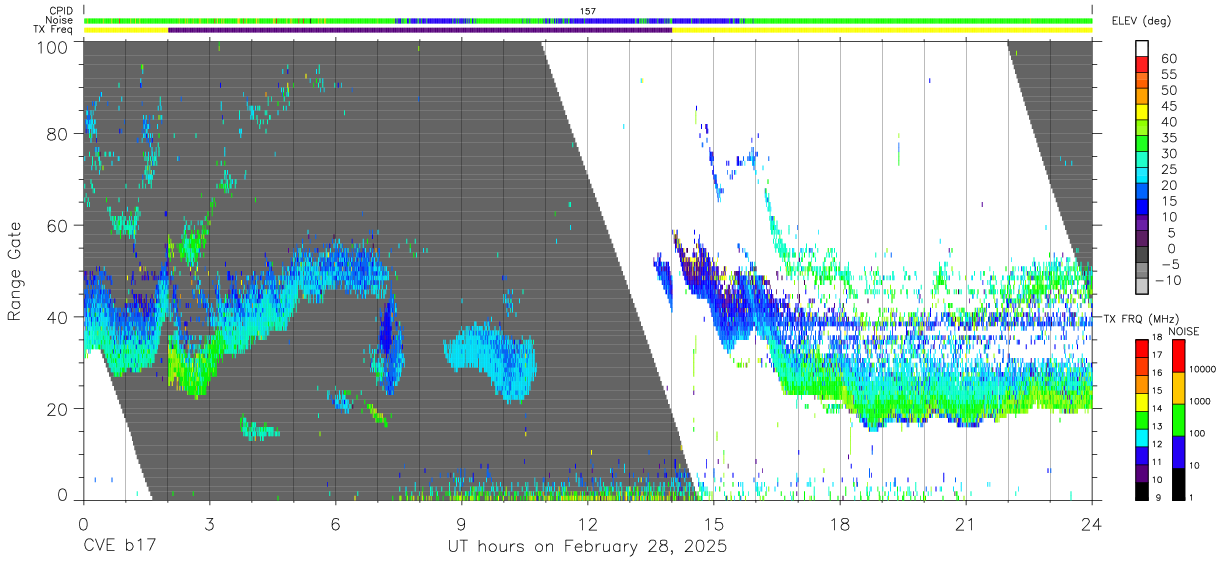The width and height of the screenshot is (1228, 567).
Task: Click the 55 tick on ELEV colorbar
Action: point(1167,75)
